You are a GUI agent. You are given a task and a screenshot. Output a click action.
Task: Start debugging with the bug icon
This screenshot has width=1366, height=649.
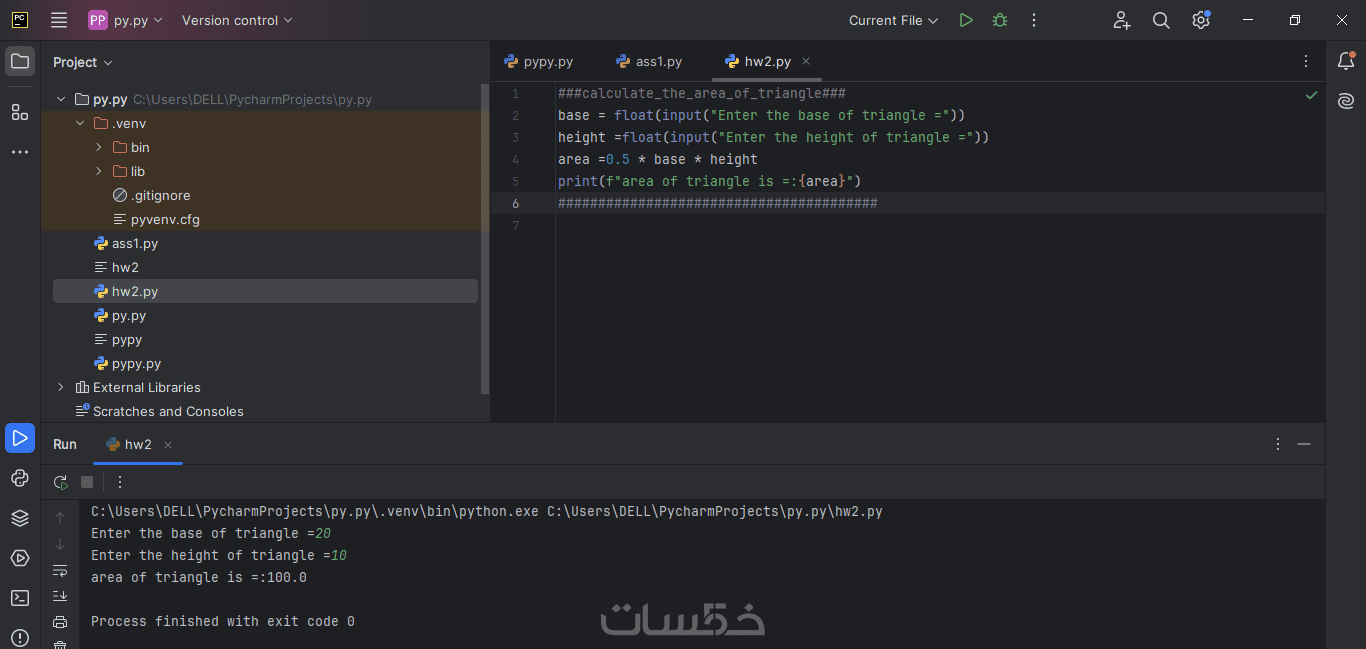pos(999,20)
